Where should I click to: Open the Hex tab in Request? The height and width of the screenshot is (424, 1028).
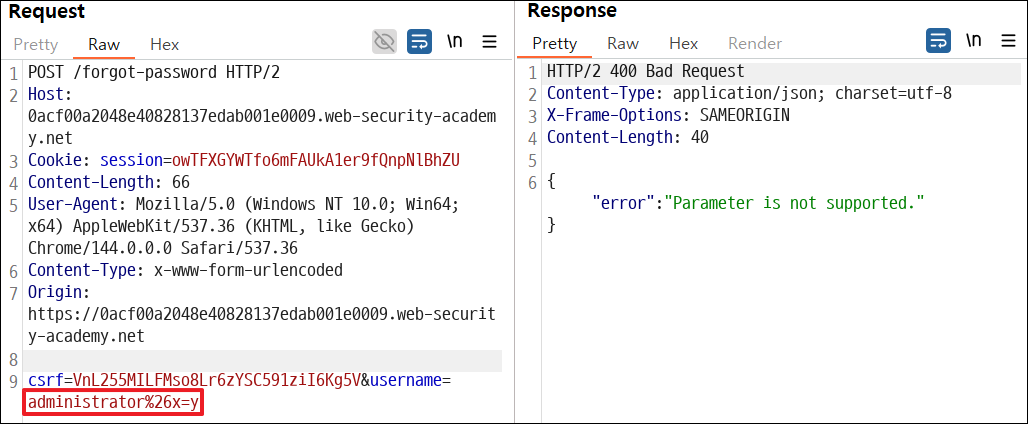pos(165,45)
